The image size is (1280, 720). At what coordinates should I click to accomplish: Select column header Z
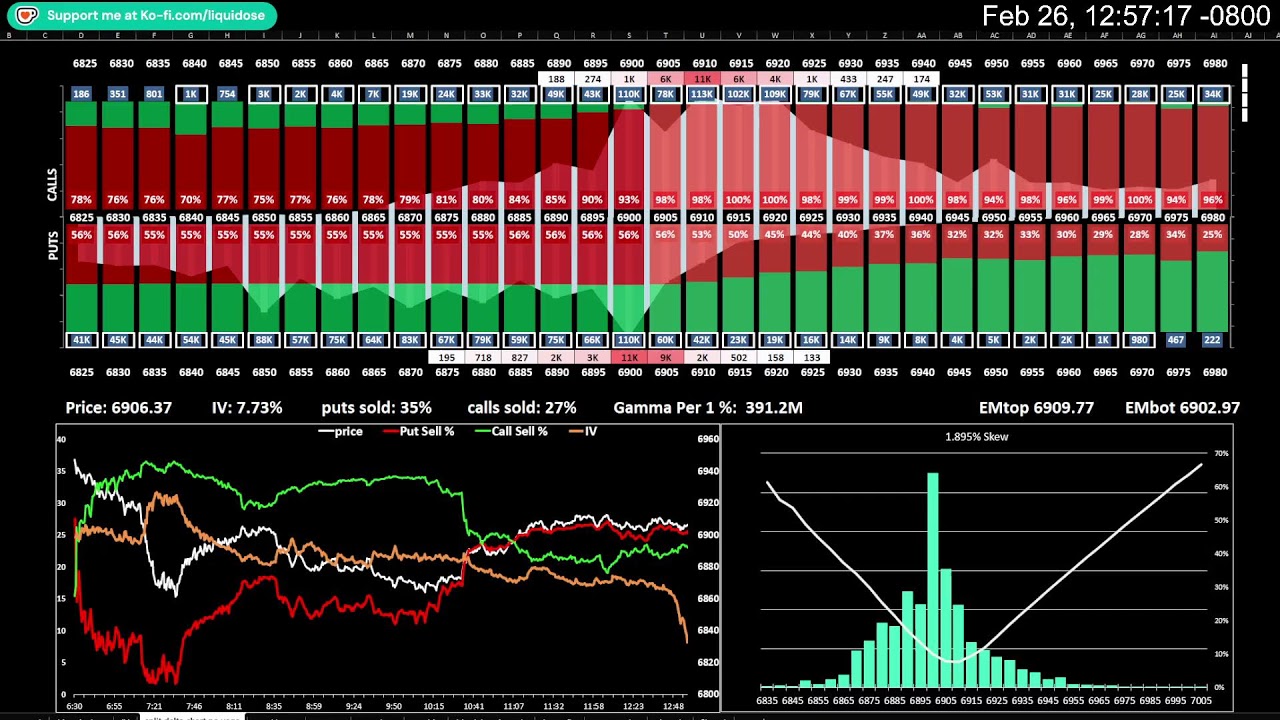click(x=884, y=36)
